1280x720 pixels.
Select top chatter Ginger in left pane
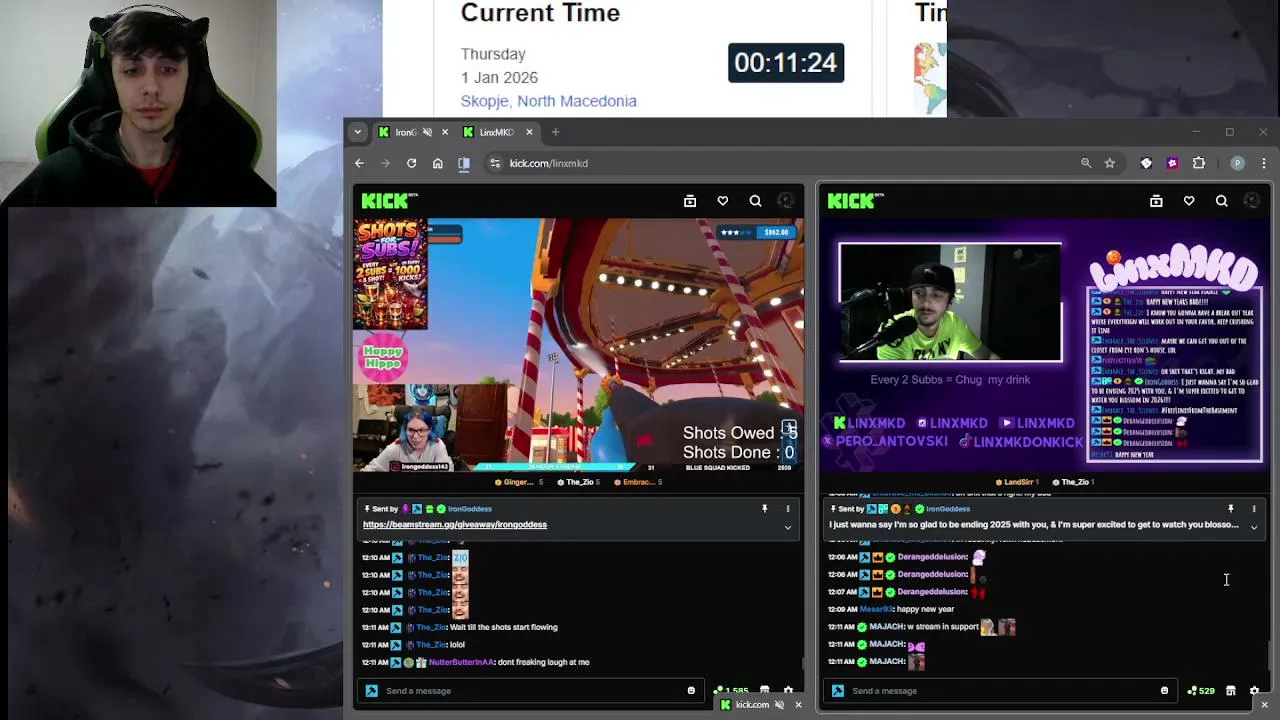[518, 482]
